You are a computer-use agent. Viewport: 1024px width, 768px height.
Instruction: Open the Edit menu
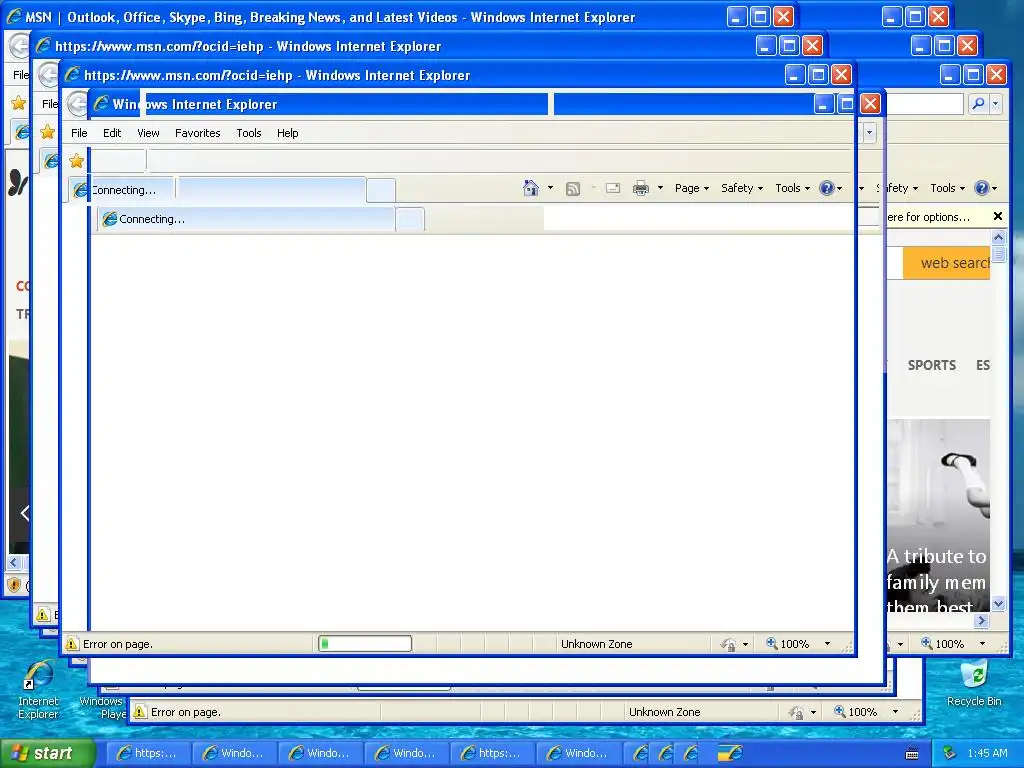(112, 133)
